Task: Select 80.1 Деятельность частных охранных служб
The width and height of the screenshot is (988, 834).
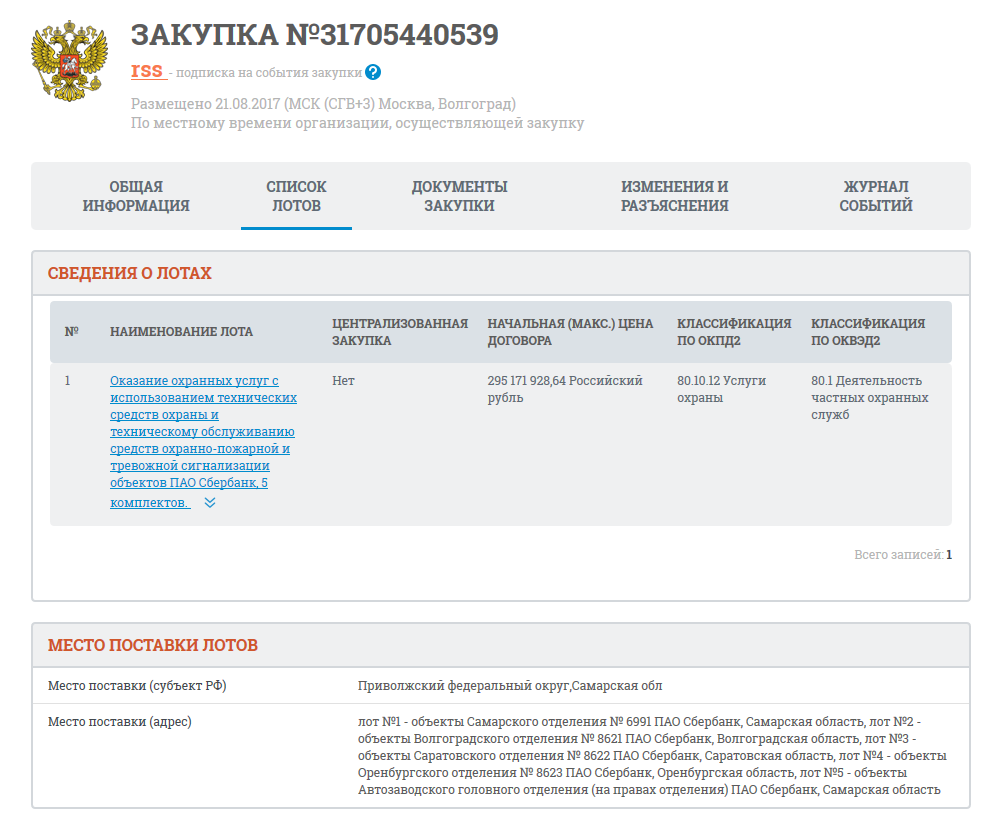Action: coord(870,397)
